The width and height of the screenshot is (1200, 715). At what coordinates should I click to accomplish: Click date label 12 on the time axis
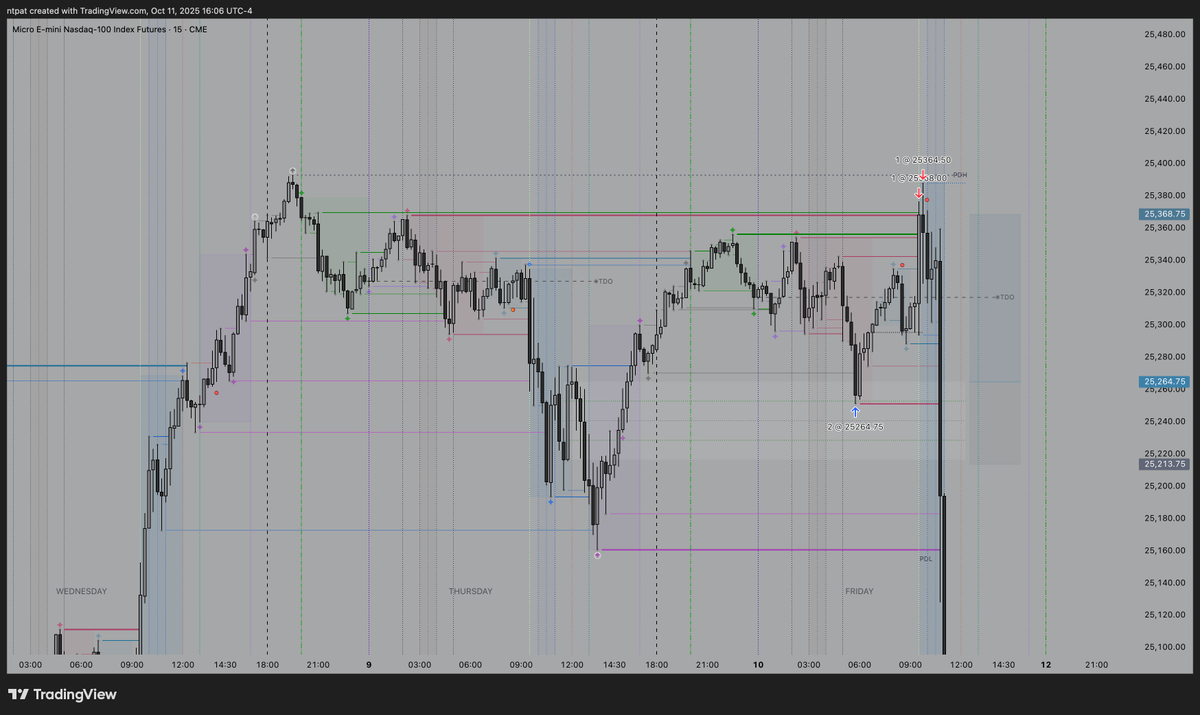pos(1045,664)
